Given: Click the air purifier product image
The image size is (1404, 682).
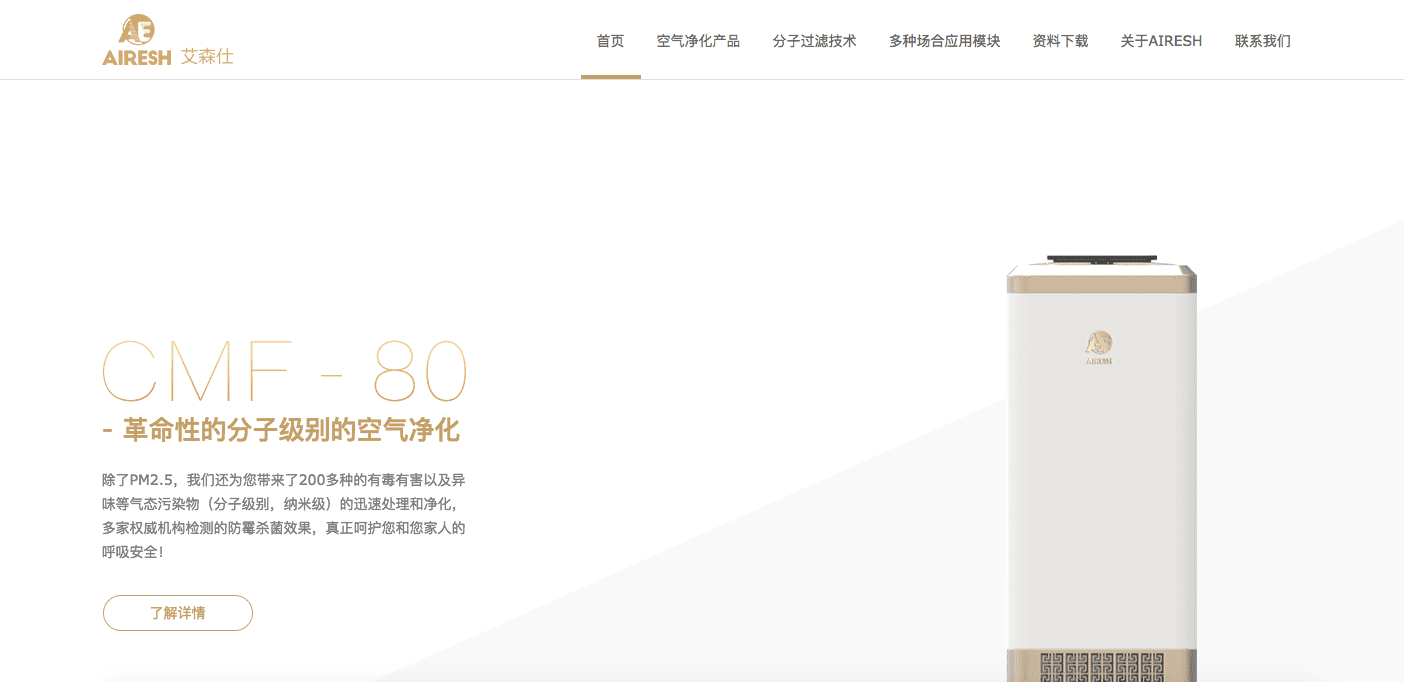Looking at the screenshot, I should pos(1101,468).
